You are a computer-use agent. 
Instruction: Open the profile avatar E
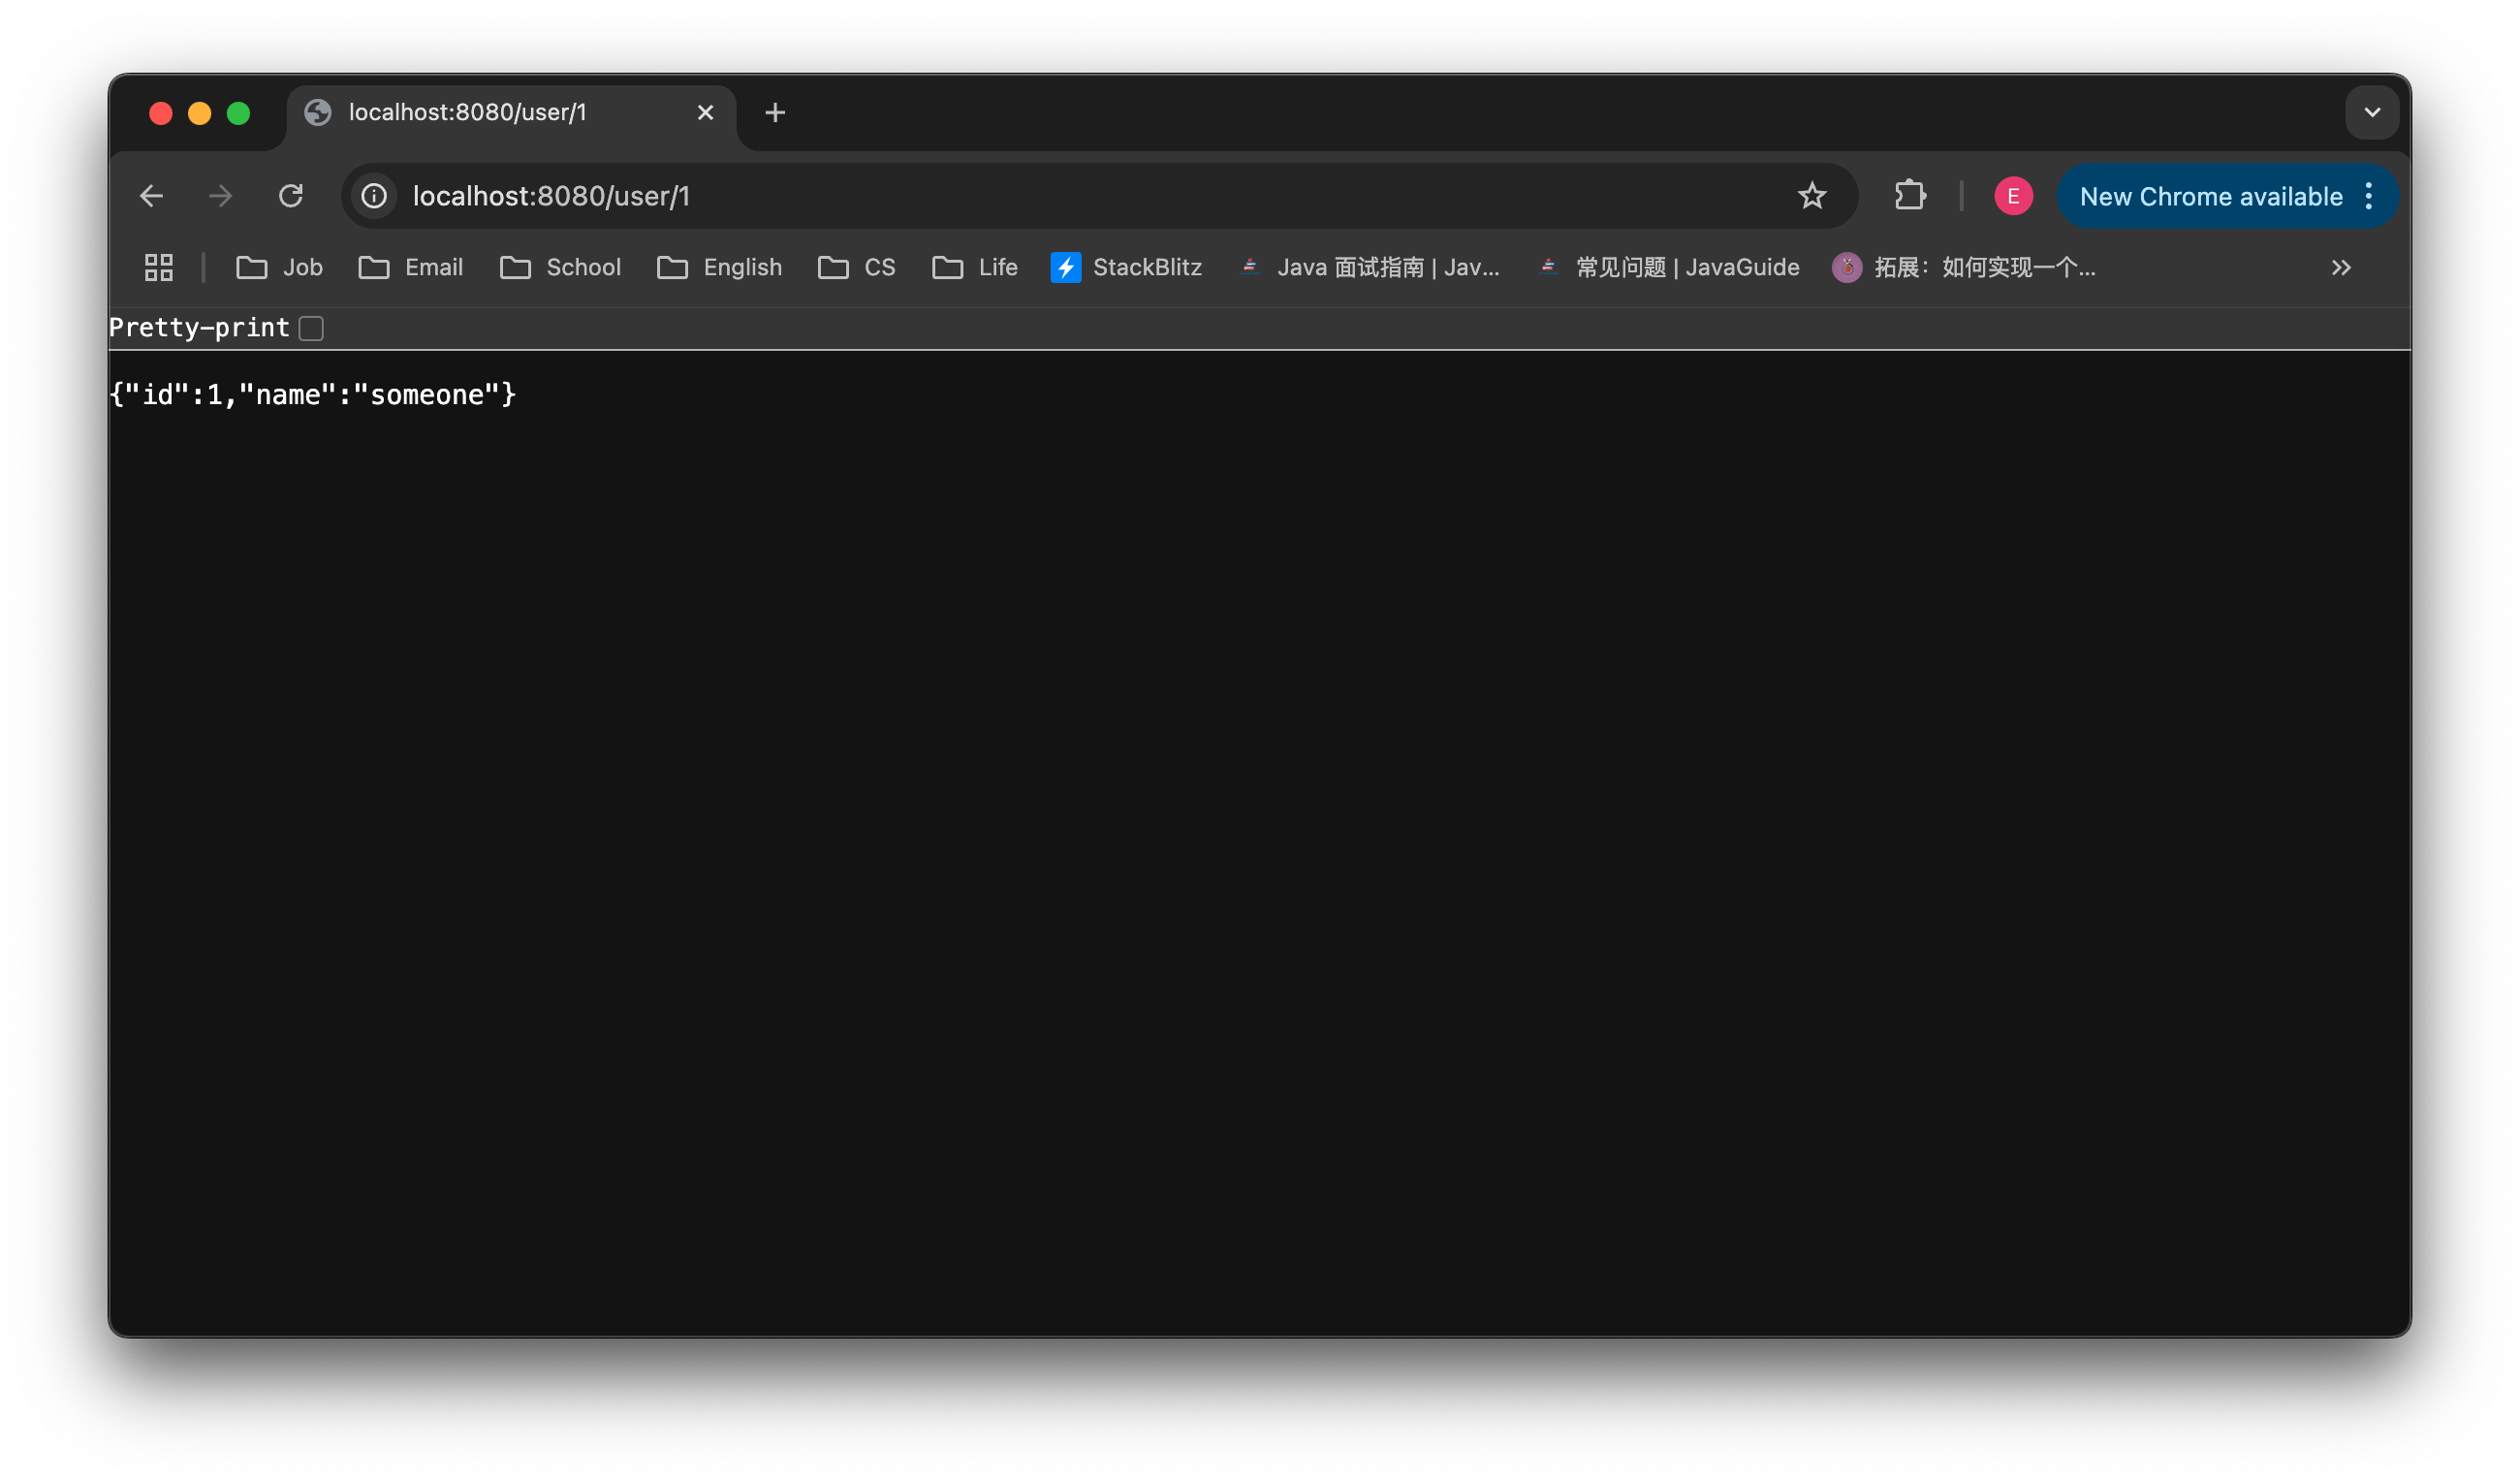click(x=2013, y=195)
